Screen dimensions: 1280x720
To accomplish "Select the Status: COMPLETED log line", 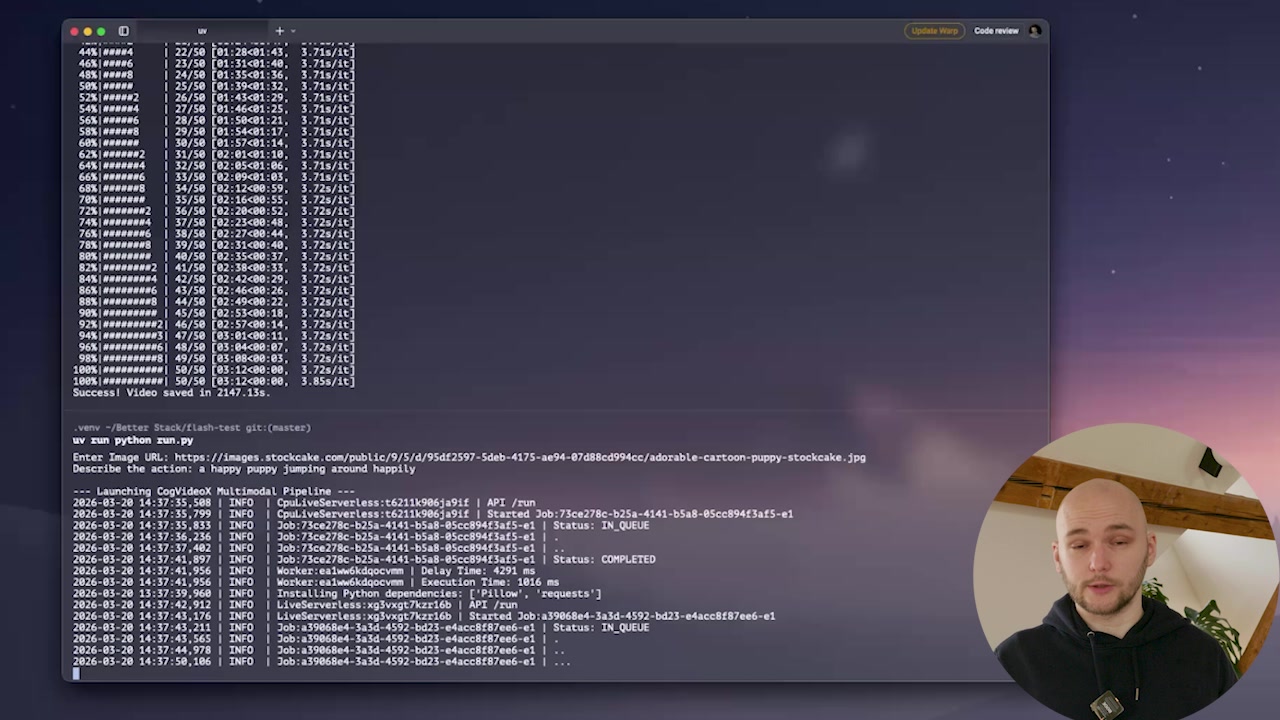I will [x=360, y=559].
